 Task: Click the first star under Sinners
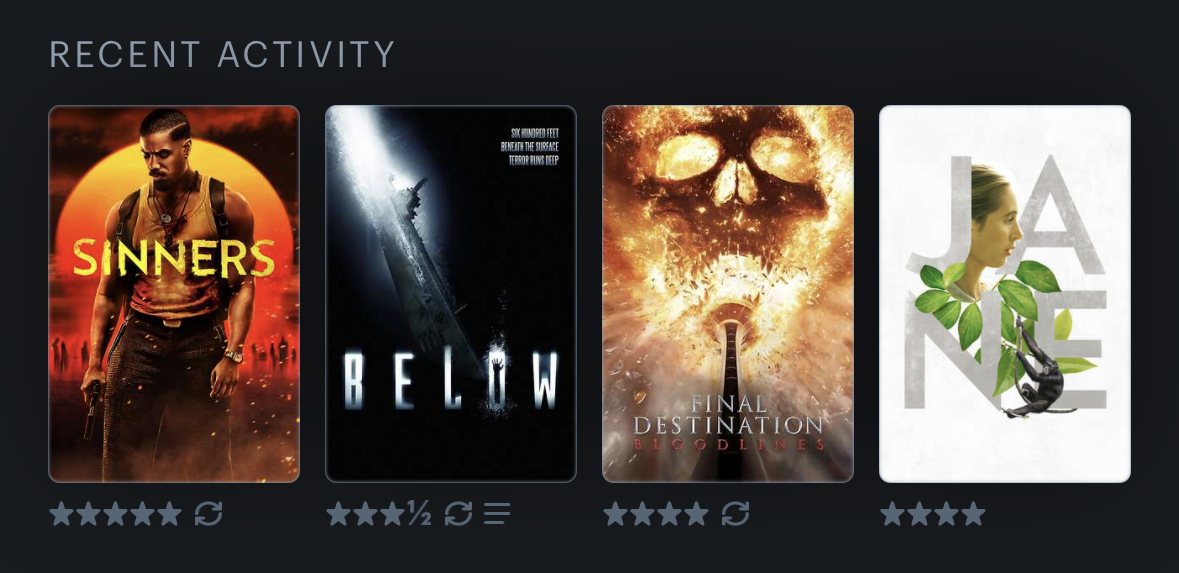62,514
